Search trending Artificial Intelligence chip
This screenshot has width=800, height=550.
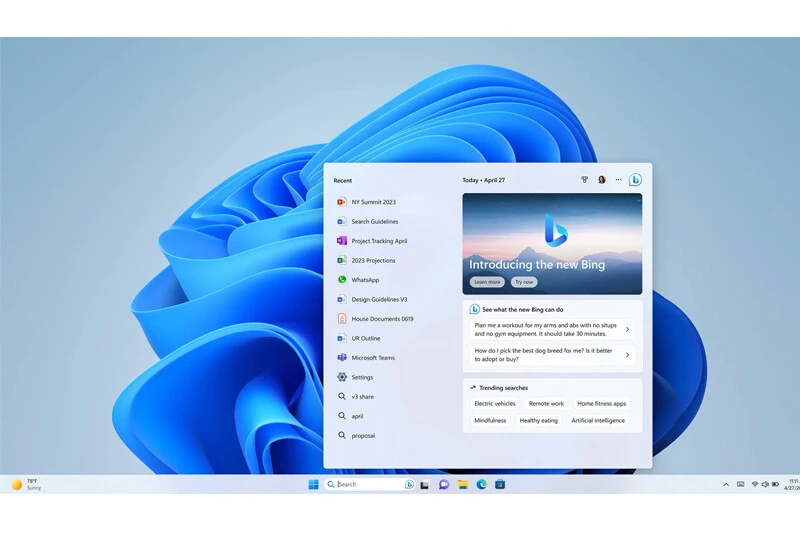598,420
